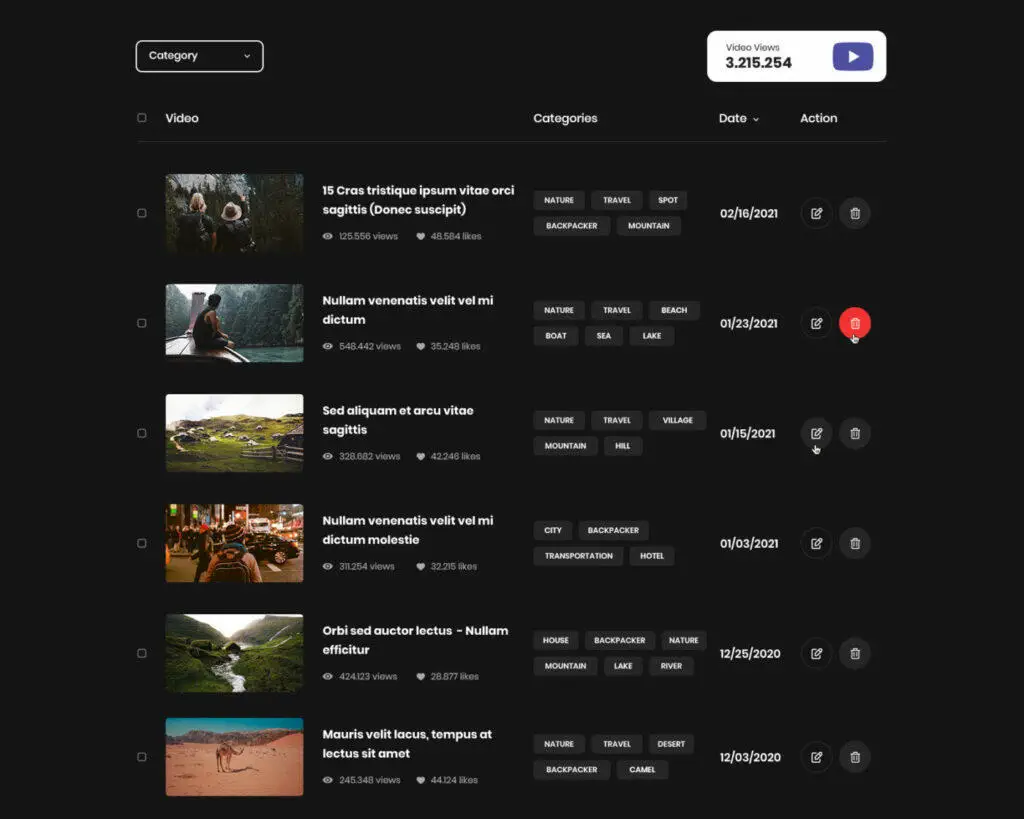Open the Category dropdown filter
Viewport: 1024px width, 819px height.
(199, 56)
